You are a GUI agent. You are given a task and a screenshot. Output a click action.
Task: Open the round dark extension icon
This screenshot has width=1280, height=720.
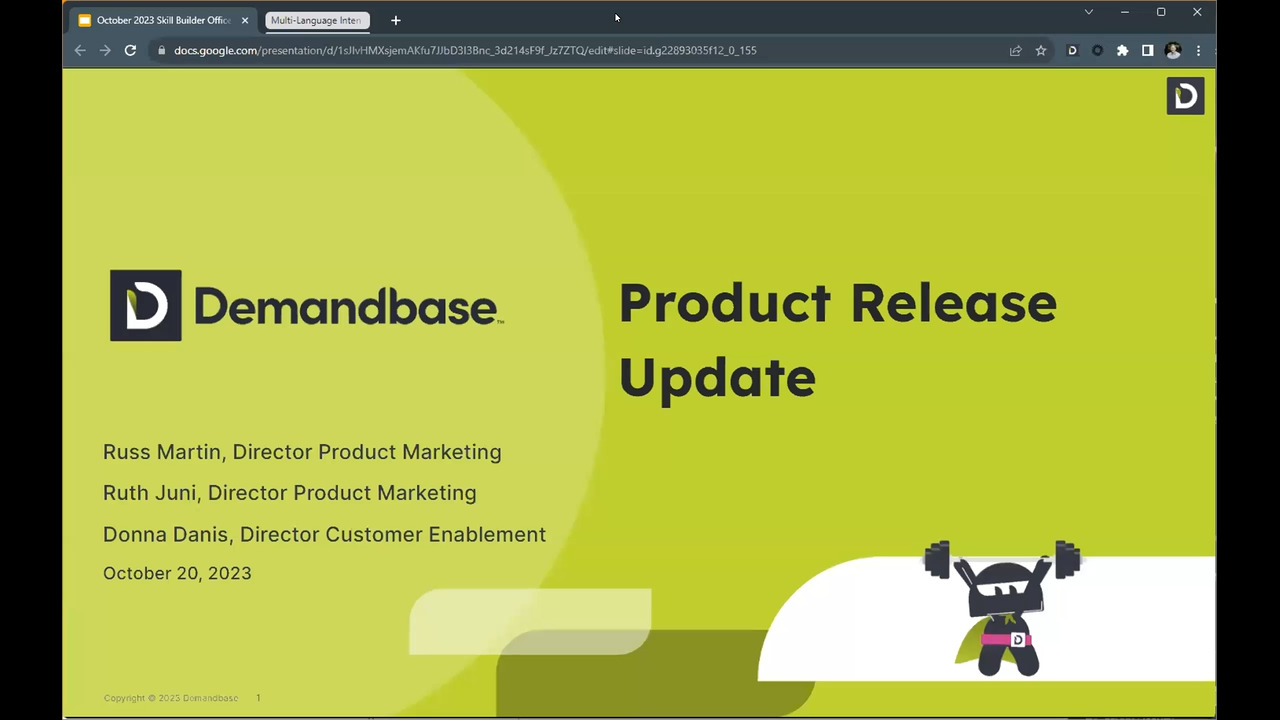click(x=1097, y=50)
